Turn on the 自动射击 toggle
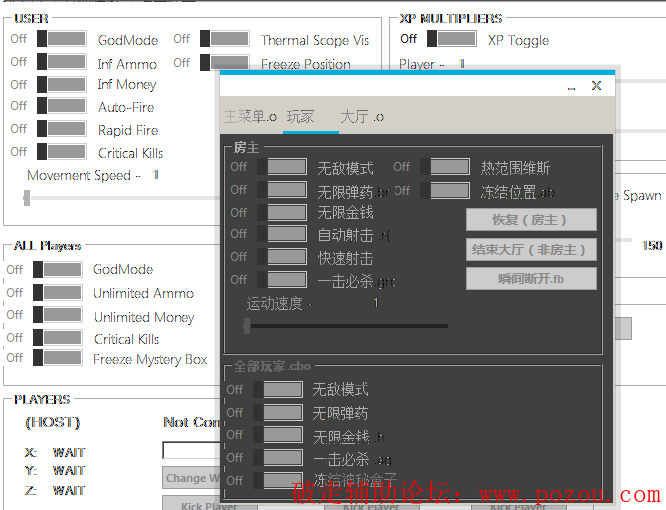Image resolution: width=666 pixels, height=510 pixels. click(282, 234)
